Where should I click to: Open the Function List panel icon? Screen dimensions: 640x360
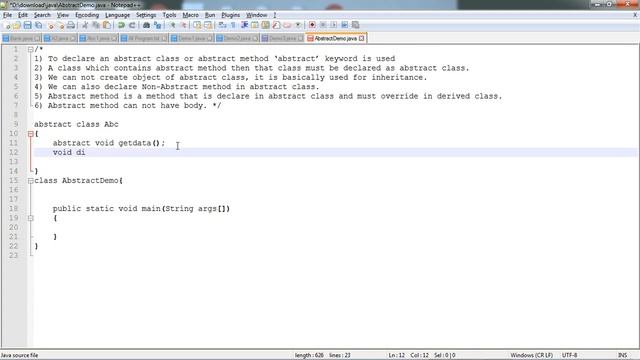(x=276, y=25)
